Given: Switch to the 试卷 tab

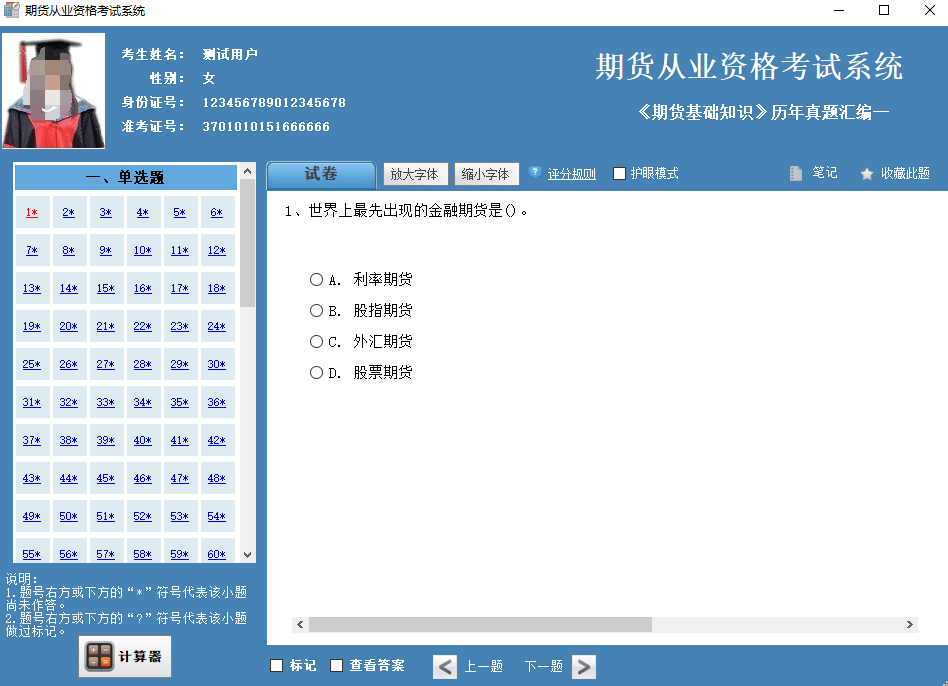Looking at the screenshot, I should point(321,175).
